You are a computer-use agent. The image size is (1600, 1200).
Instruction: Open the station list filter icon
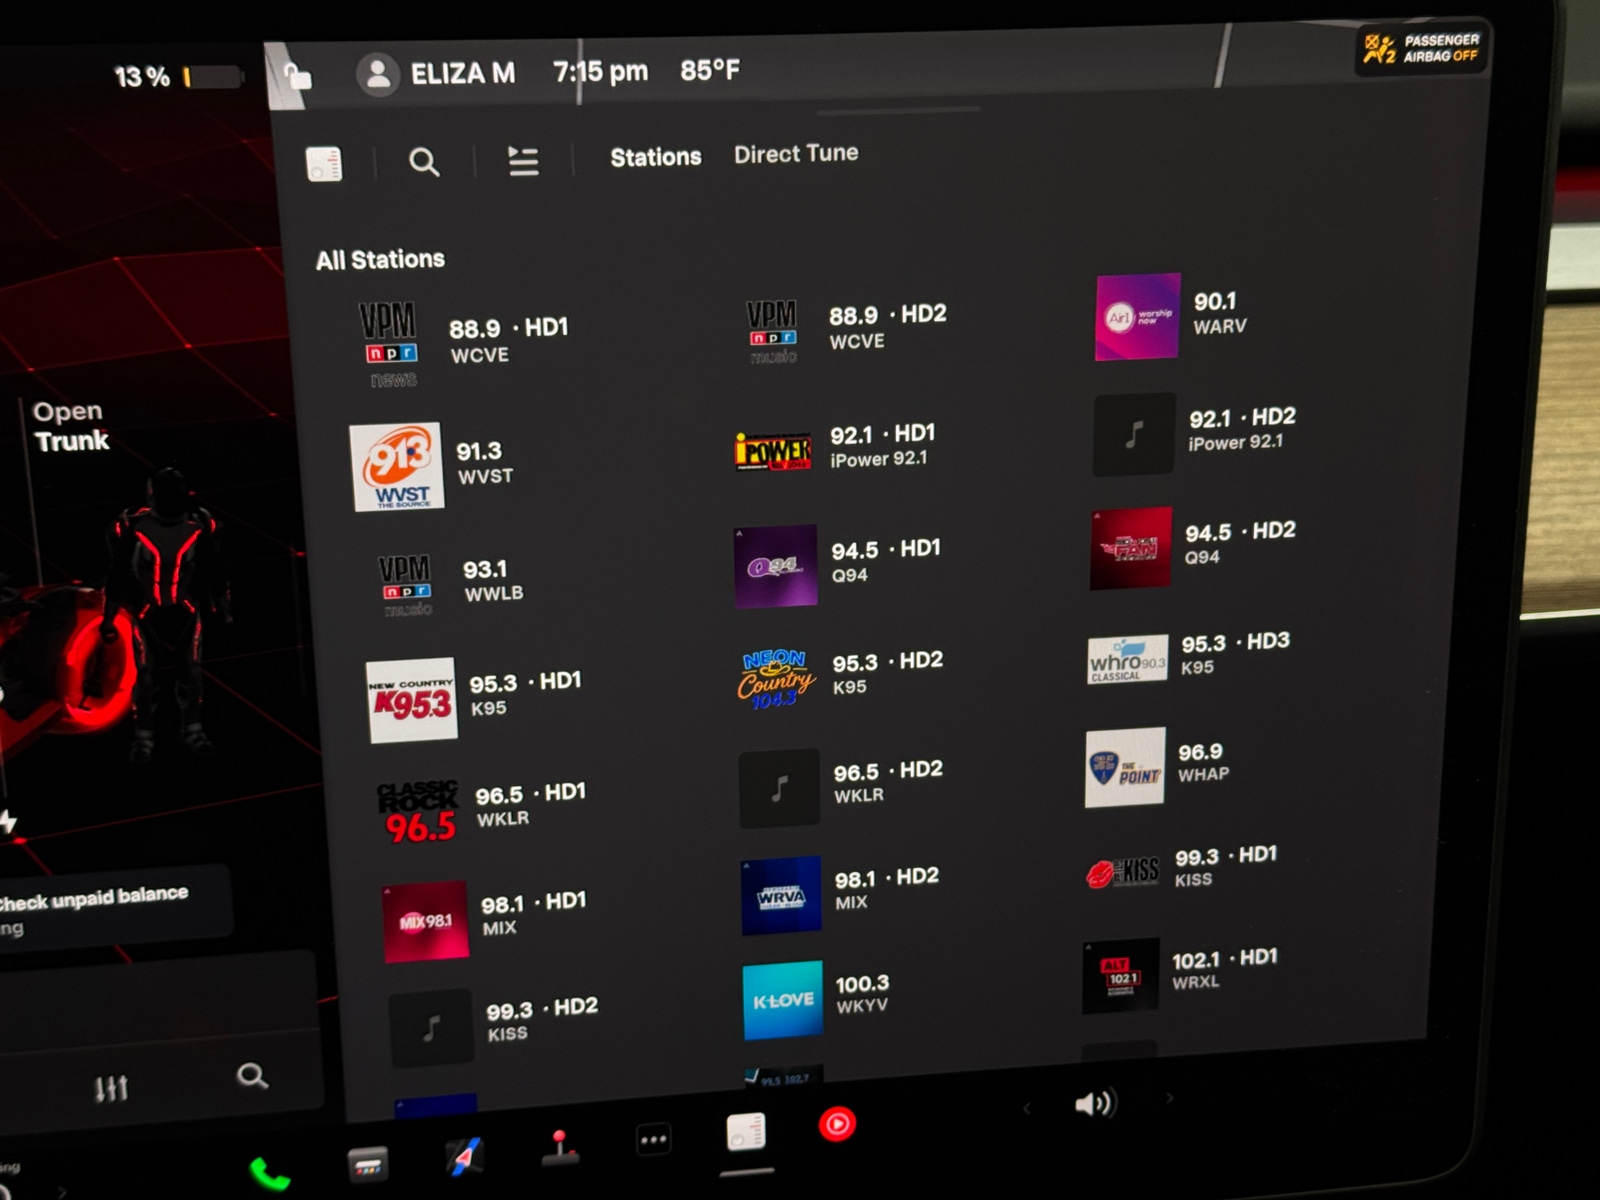[x=523, y=161]
